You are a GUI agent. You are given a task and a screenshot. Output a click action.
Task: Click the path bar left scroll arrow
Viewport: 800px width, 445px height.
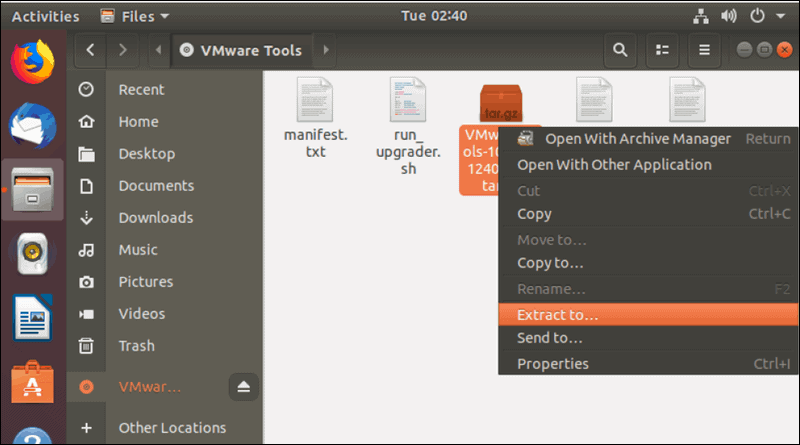158,50
